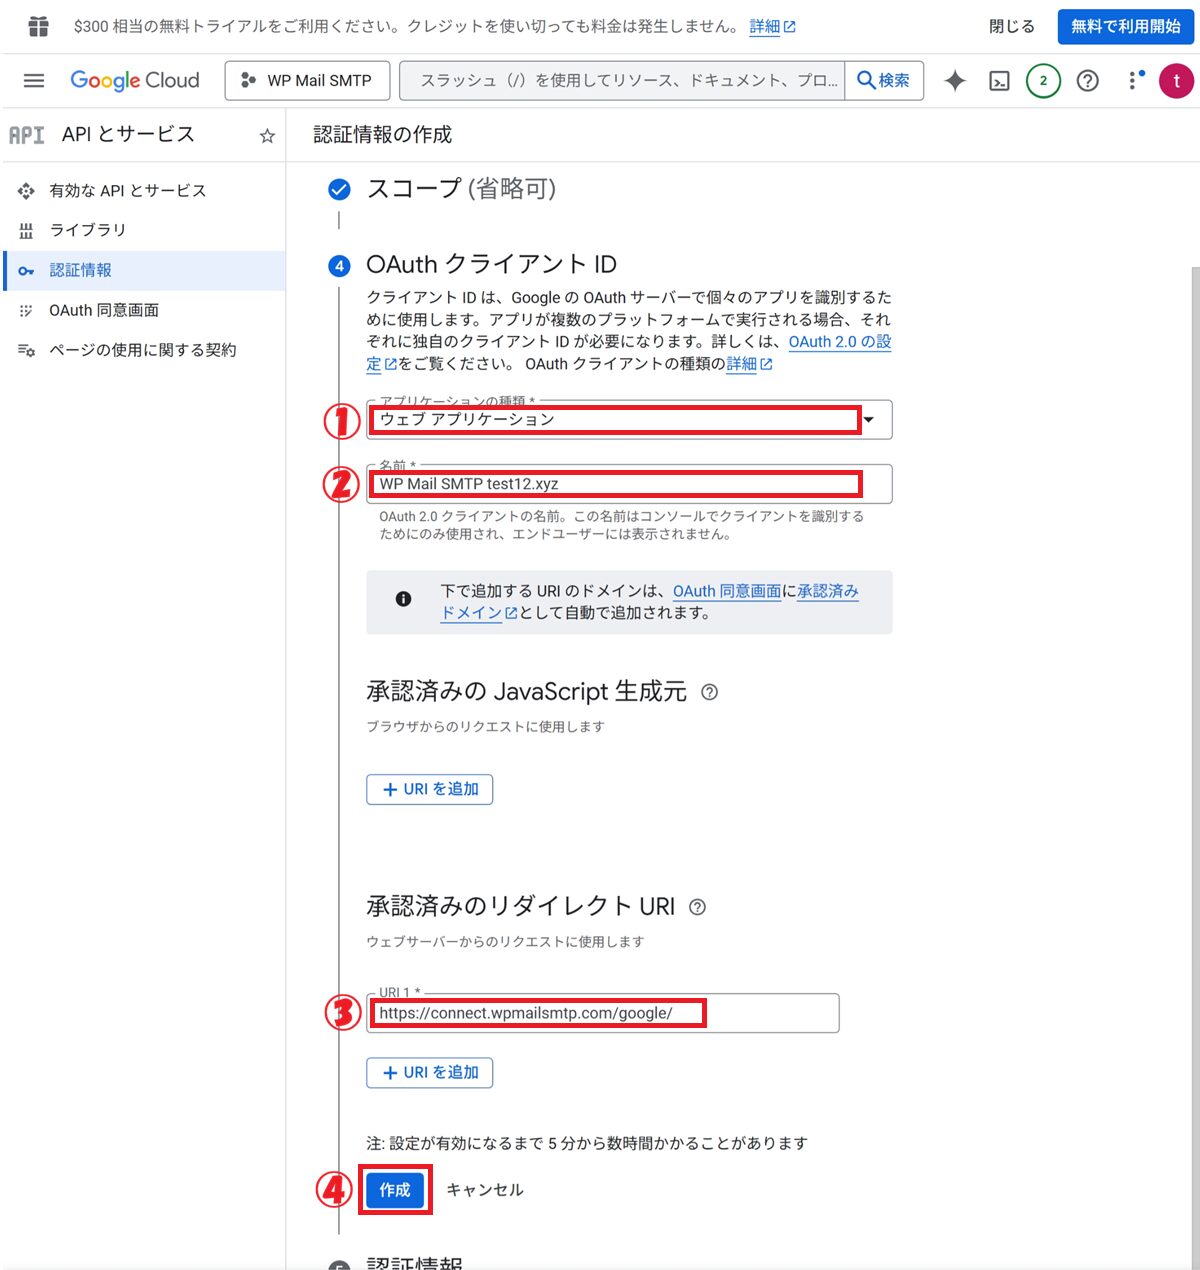
Task: Go to 有効な API とサービス
Action: 127,190
